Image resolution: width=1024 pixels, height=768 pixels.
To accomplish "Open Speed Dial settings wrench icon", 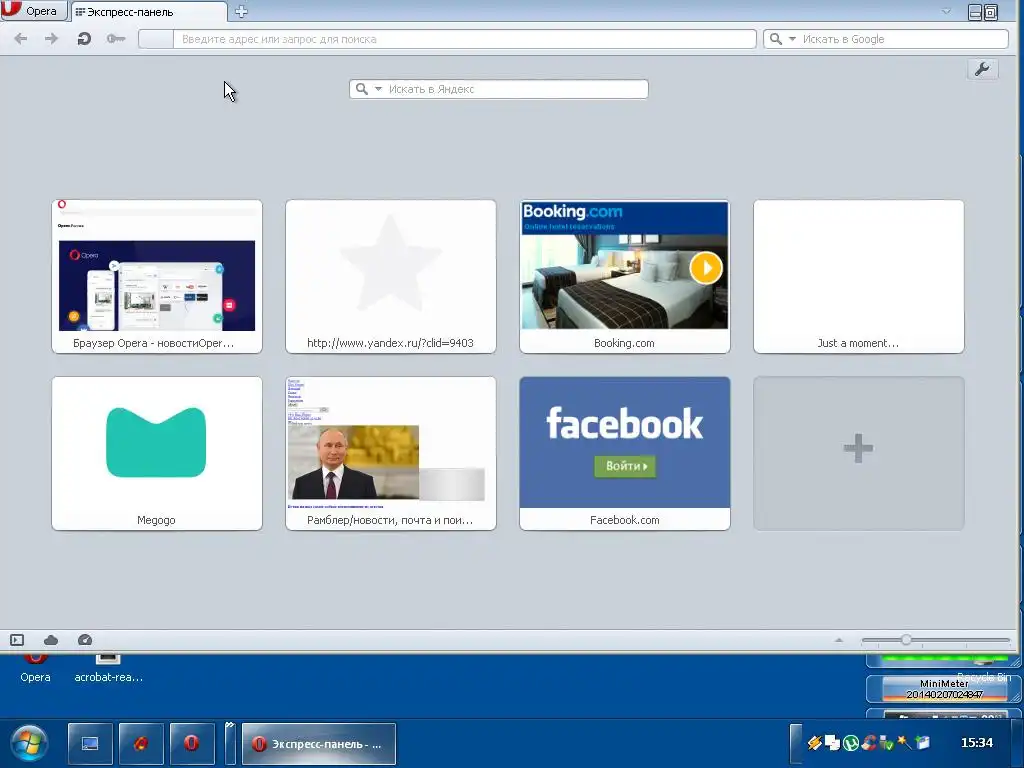I will pyautogui.click(x=982, y=69).
